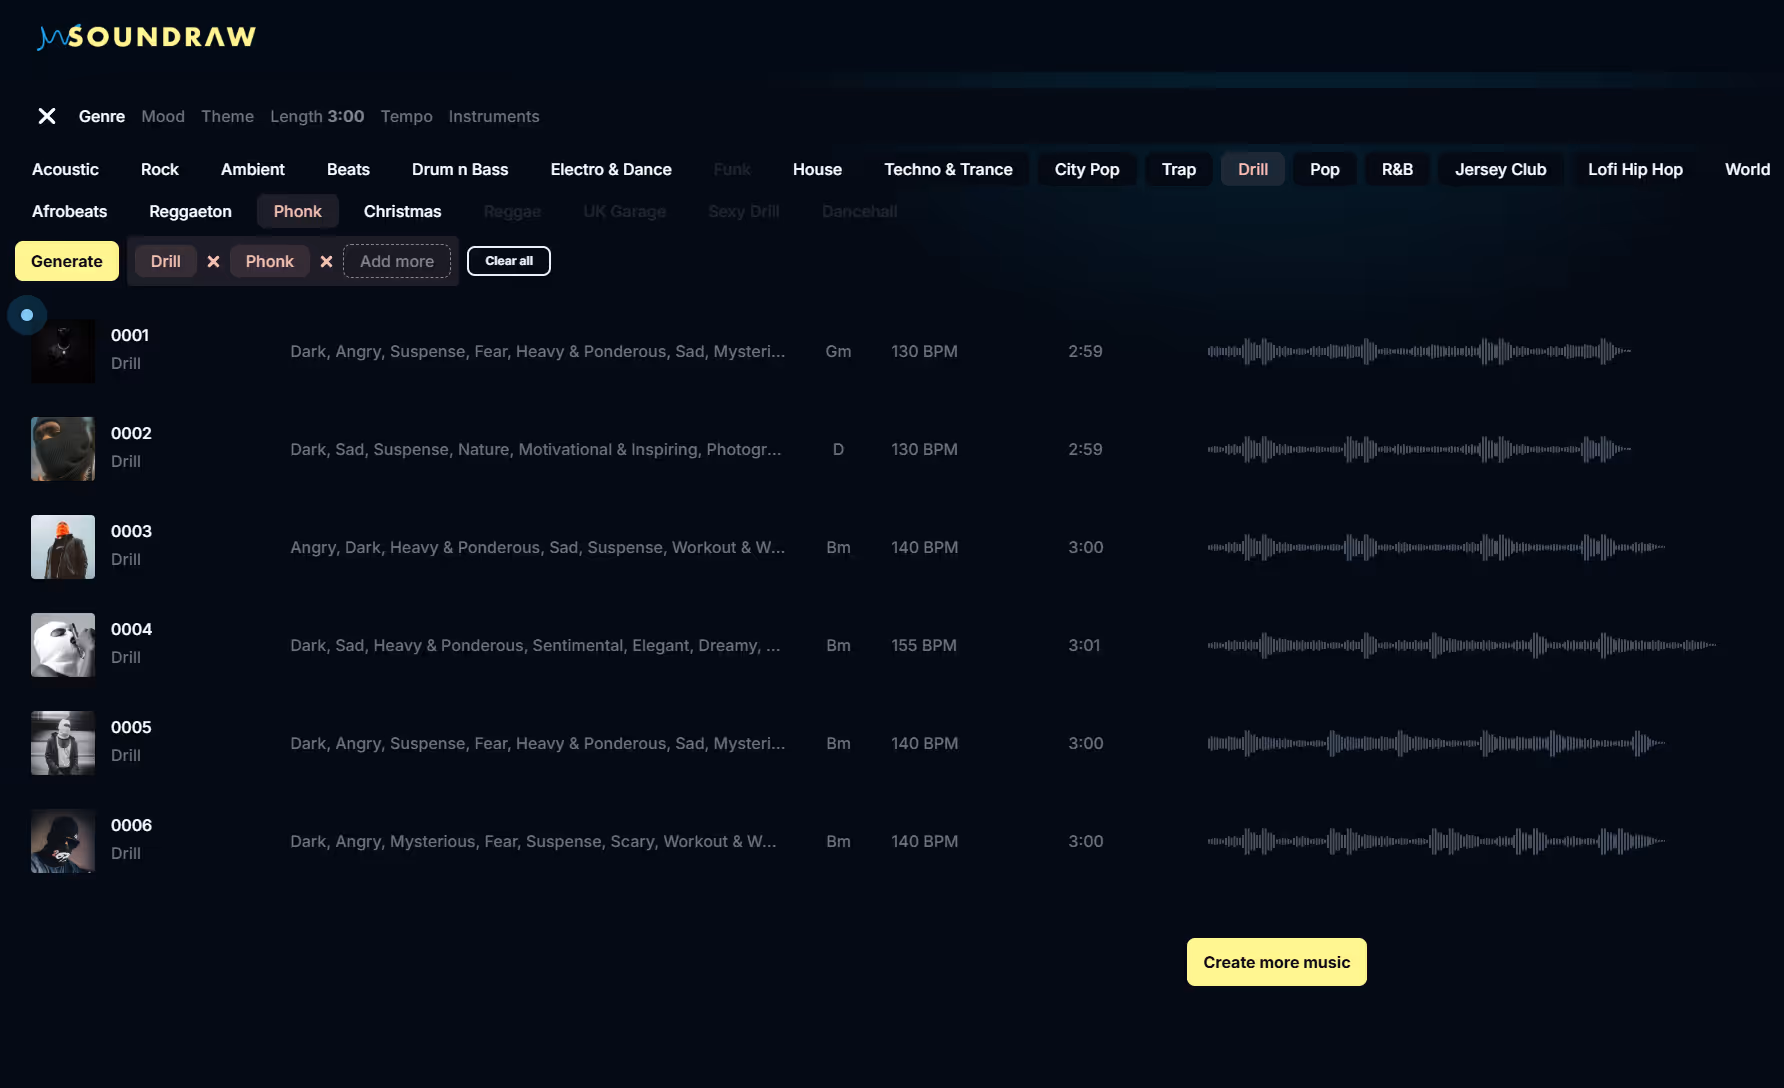The width and height of the screenshot is (1784, 1088).
Task: Seek in the waveform of track 0003
Action: point(1436,547)
